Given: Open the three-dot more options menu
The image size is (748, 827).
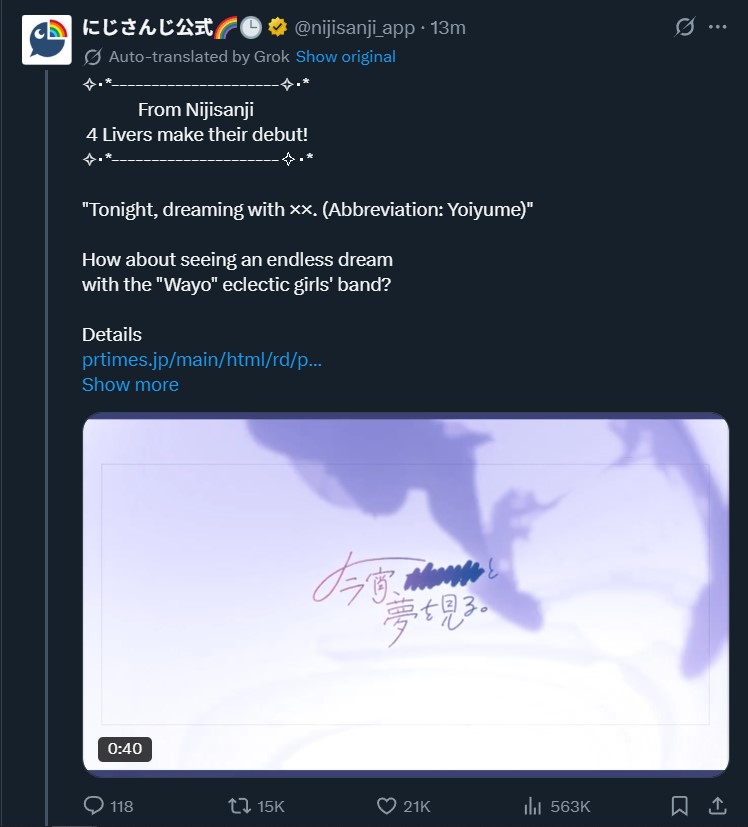Looking at the screenshot, I should tap(717, 27).
